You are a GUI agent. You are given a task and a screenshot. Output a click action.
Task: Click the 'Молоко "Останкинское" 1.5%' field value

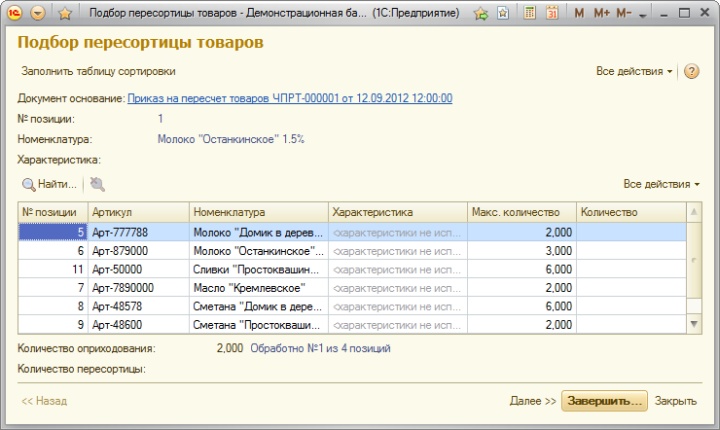(231, 139)
